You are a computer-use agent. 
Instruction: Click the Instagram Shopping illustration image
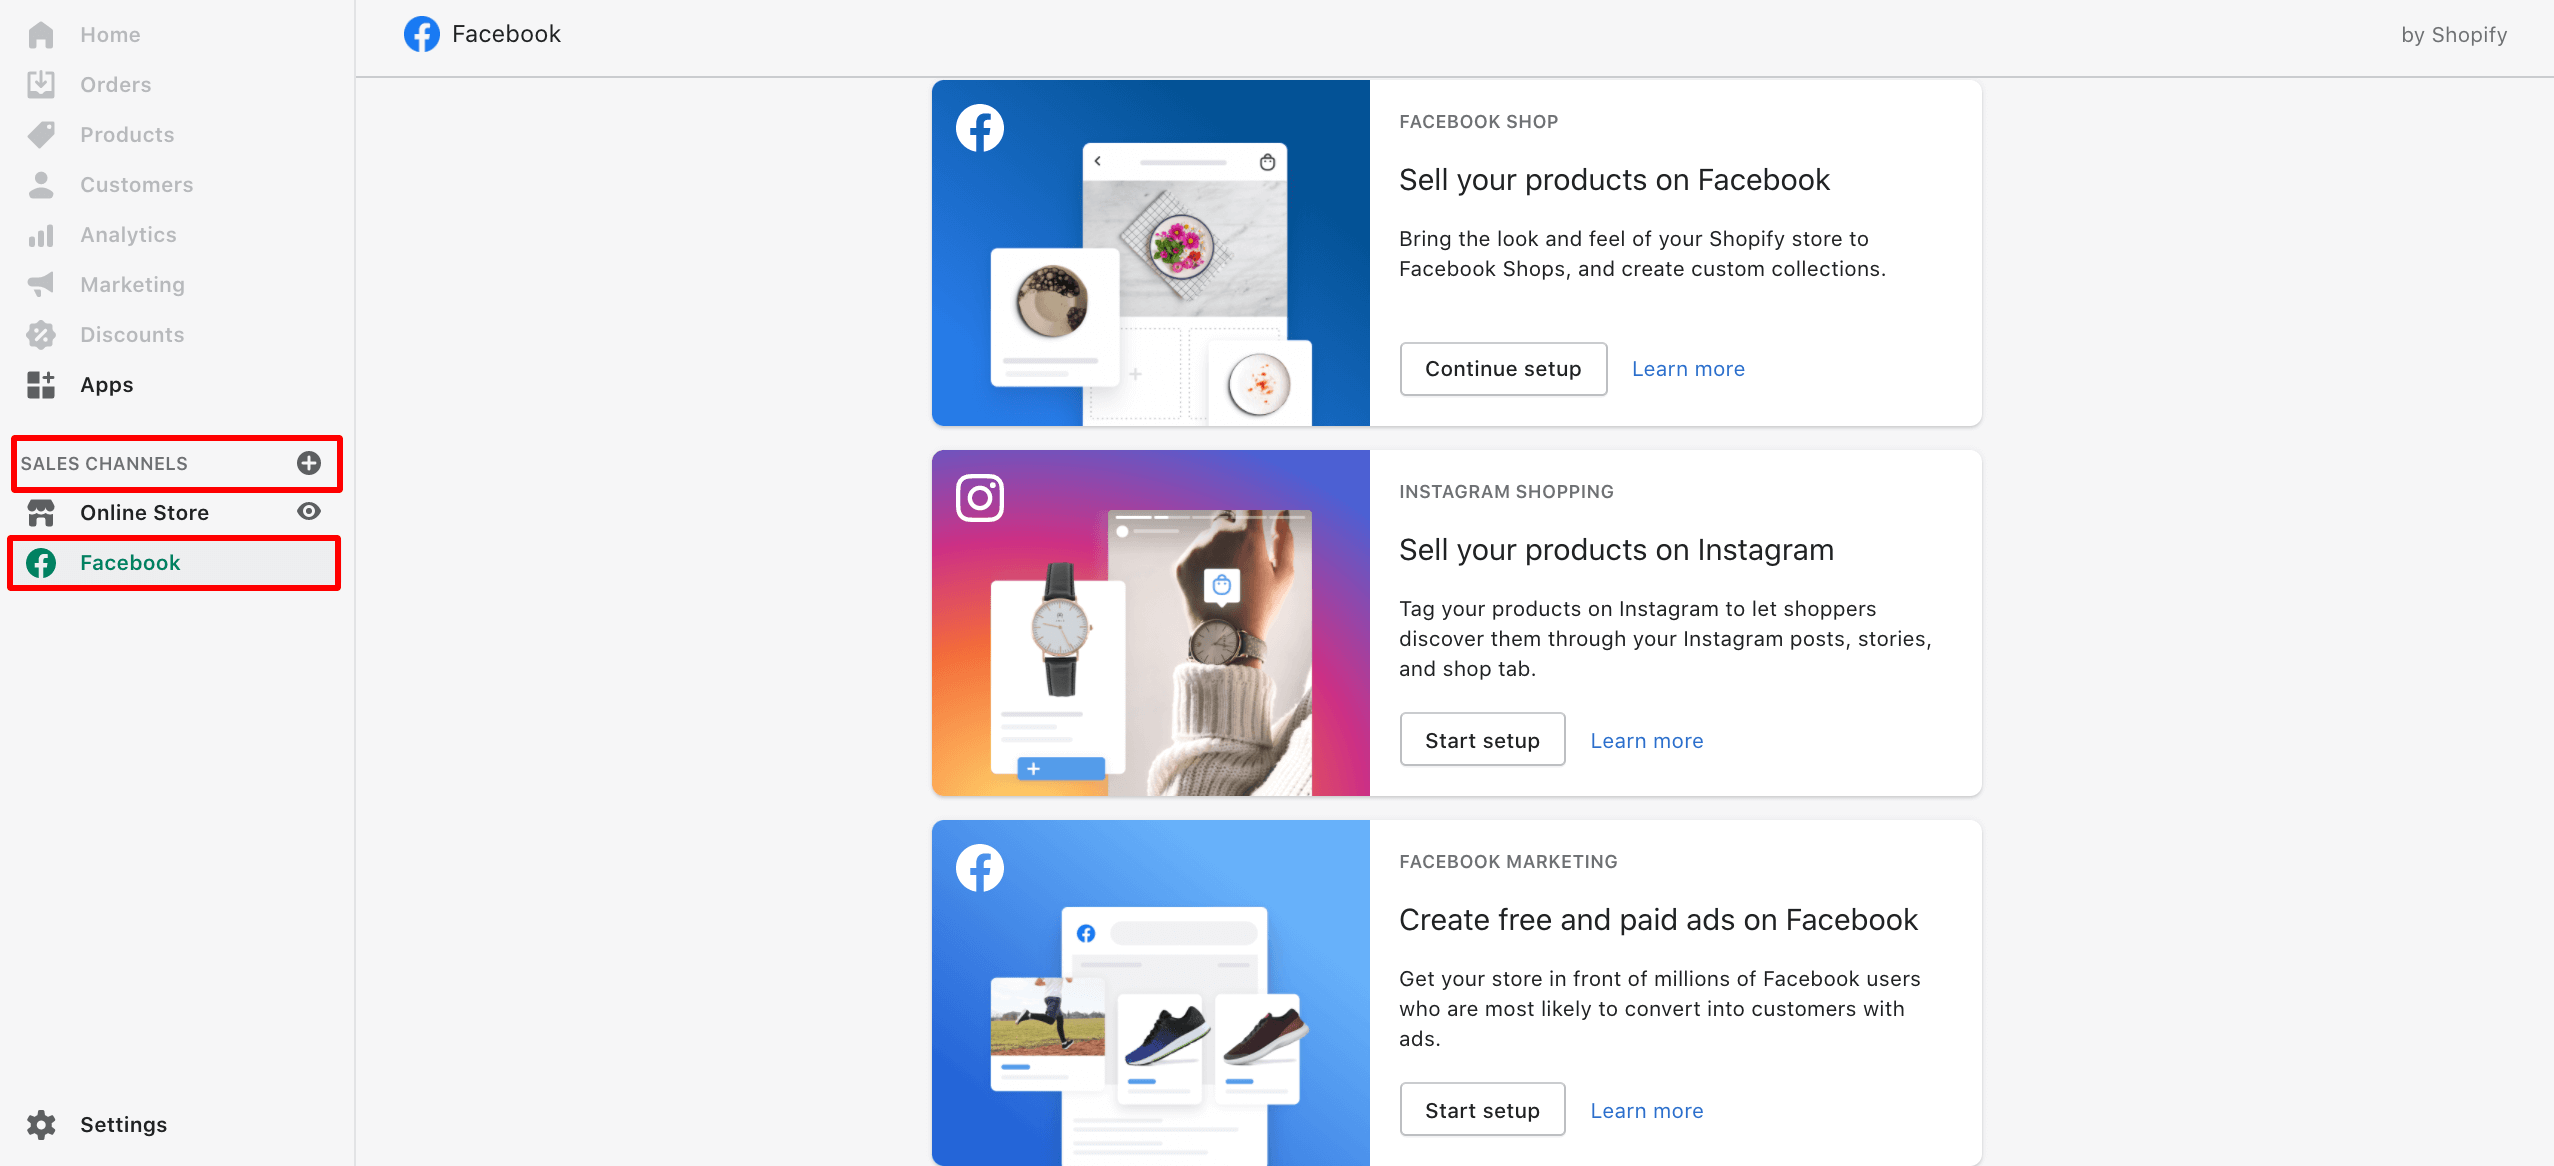(x=1150, y=623)
